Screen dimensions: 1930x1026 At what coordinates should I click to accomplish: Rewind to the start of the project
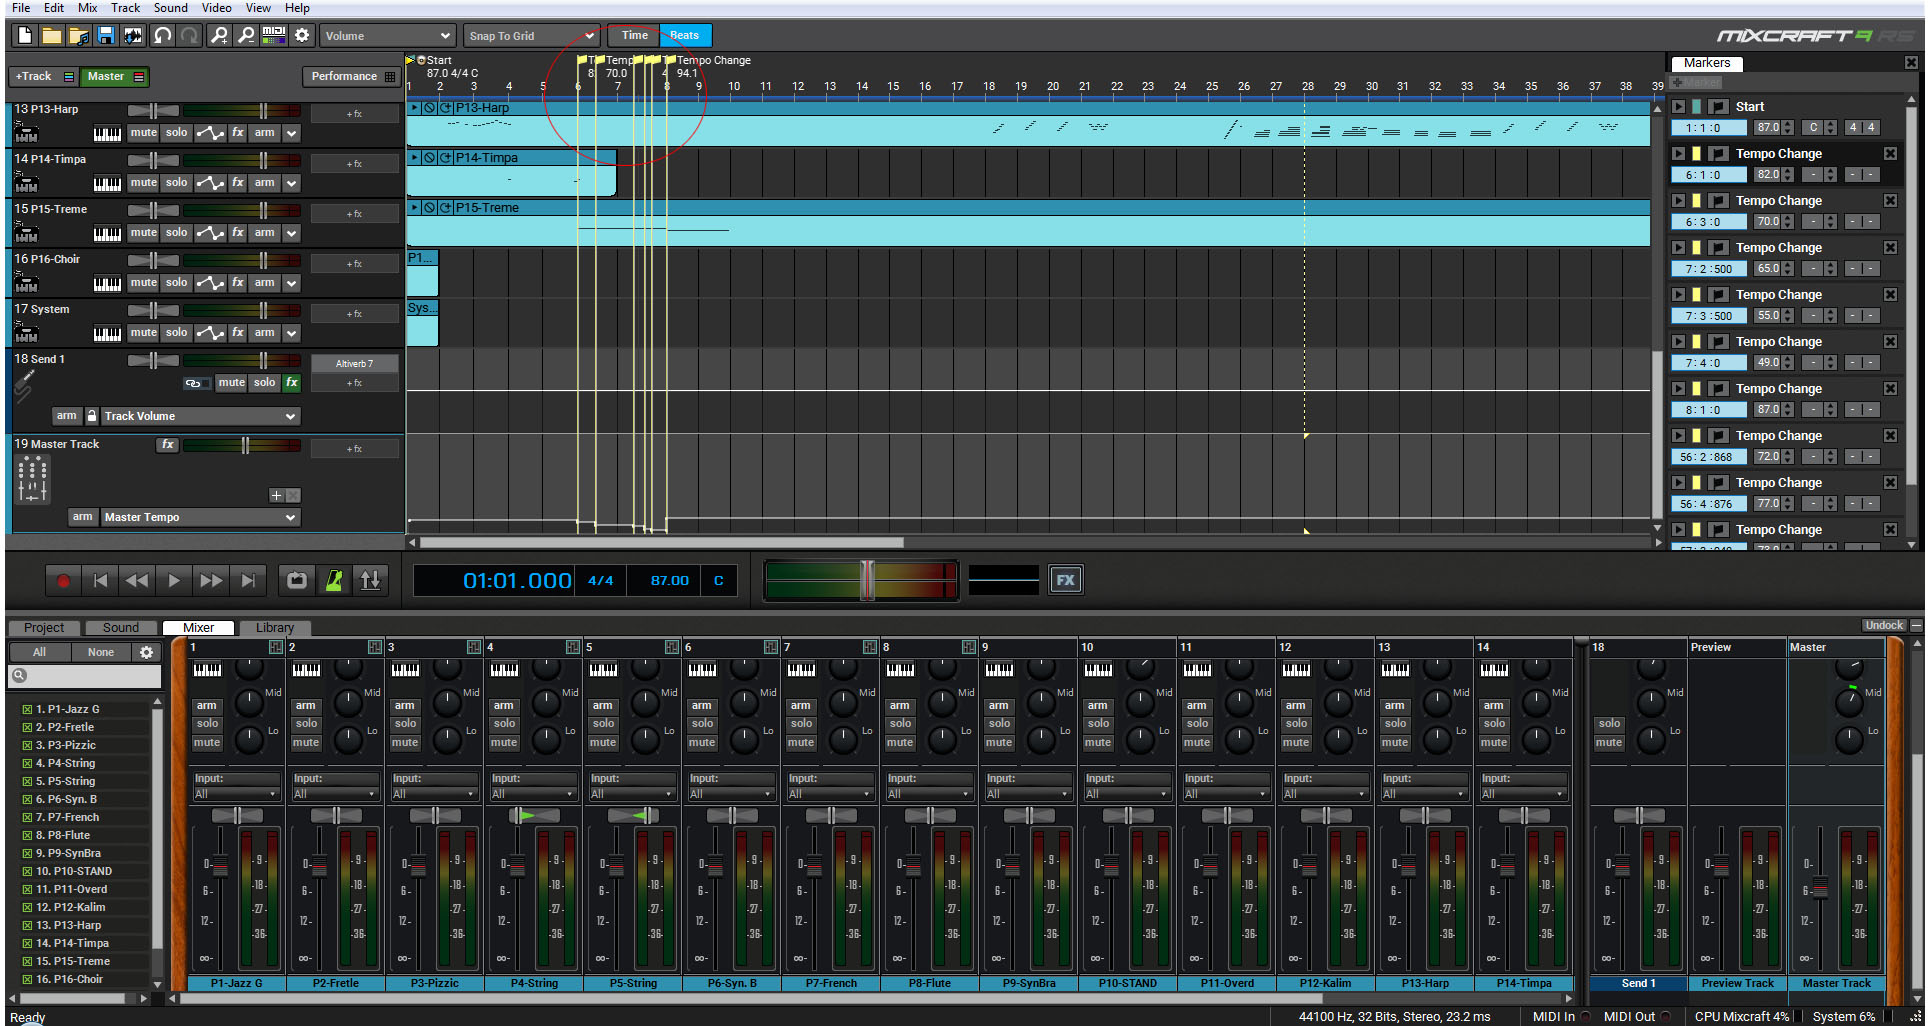pyautogui.click(x=100, y=581)
